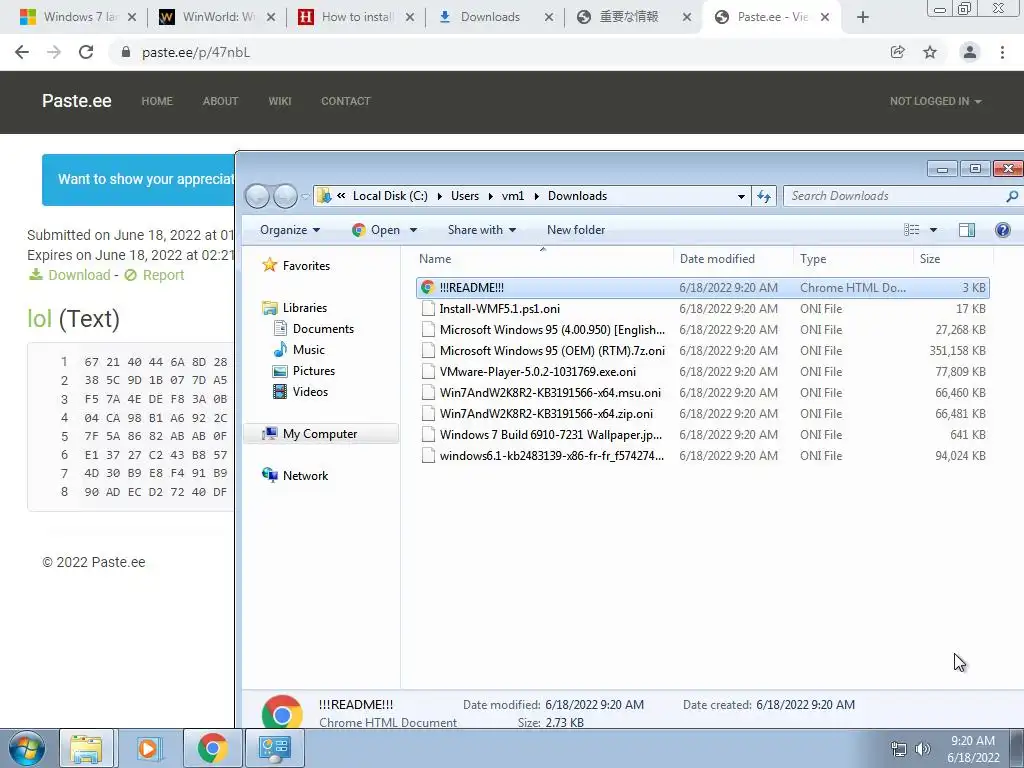This screenshot has width=1024, height=768.
Task: Open a new Chrome tab
Action: 863,17
